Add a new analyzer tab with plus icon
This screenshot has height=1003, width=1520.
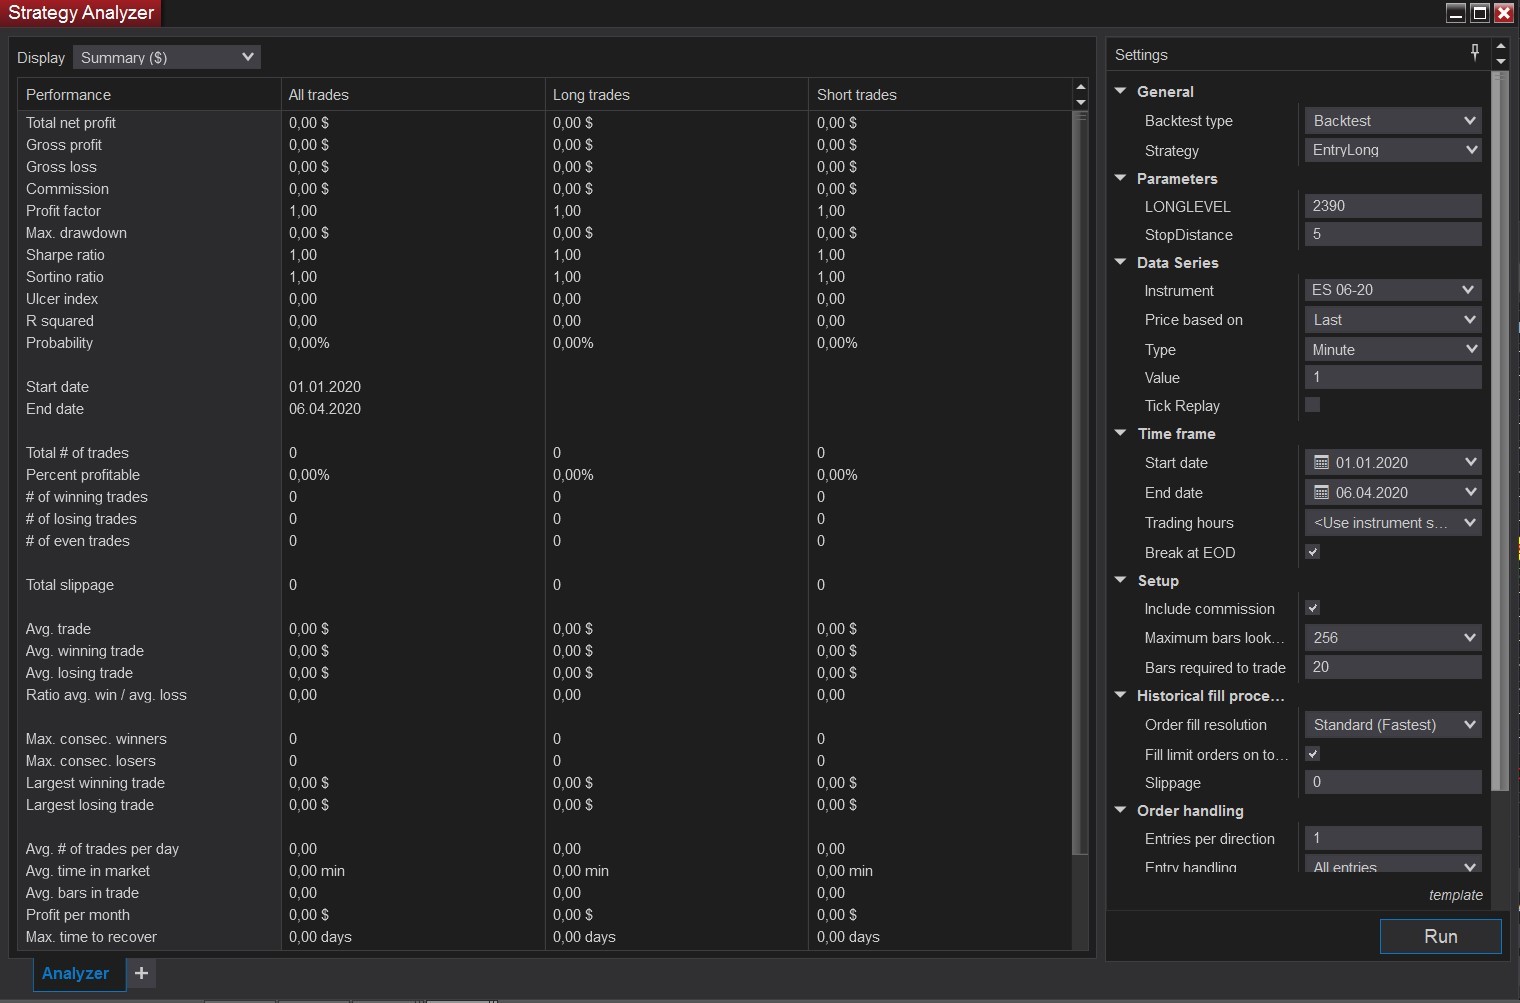141,973
